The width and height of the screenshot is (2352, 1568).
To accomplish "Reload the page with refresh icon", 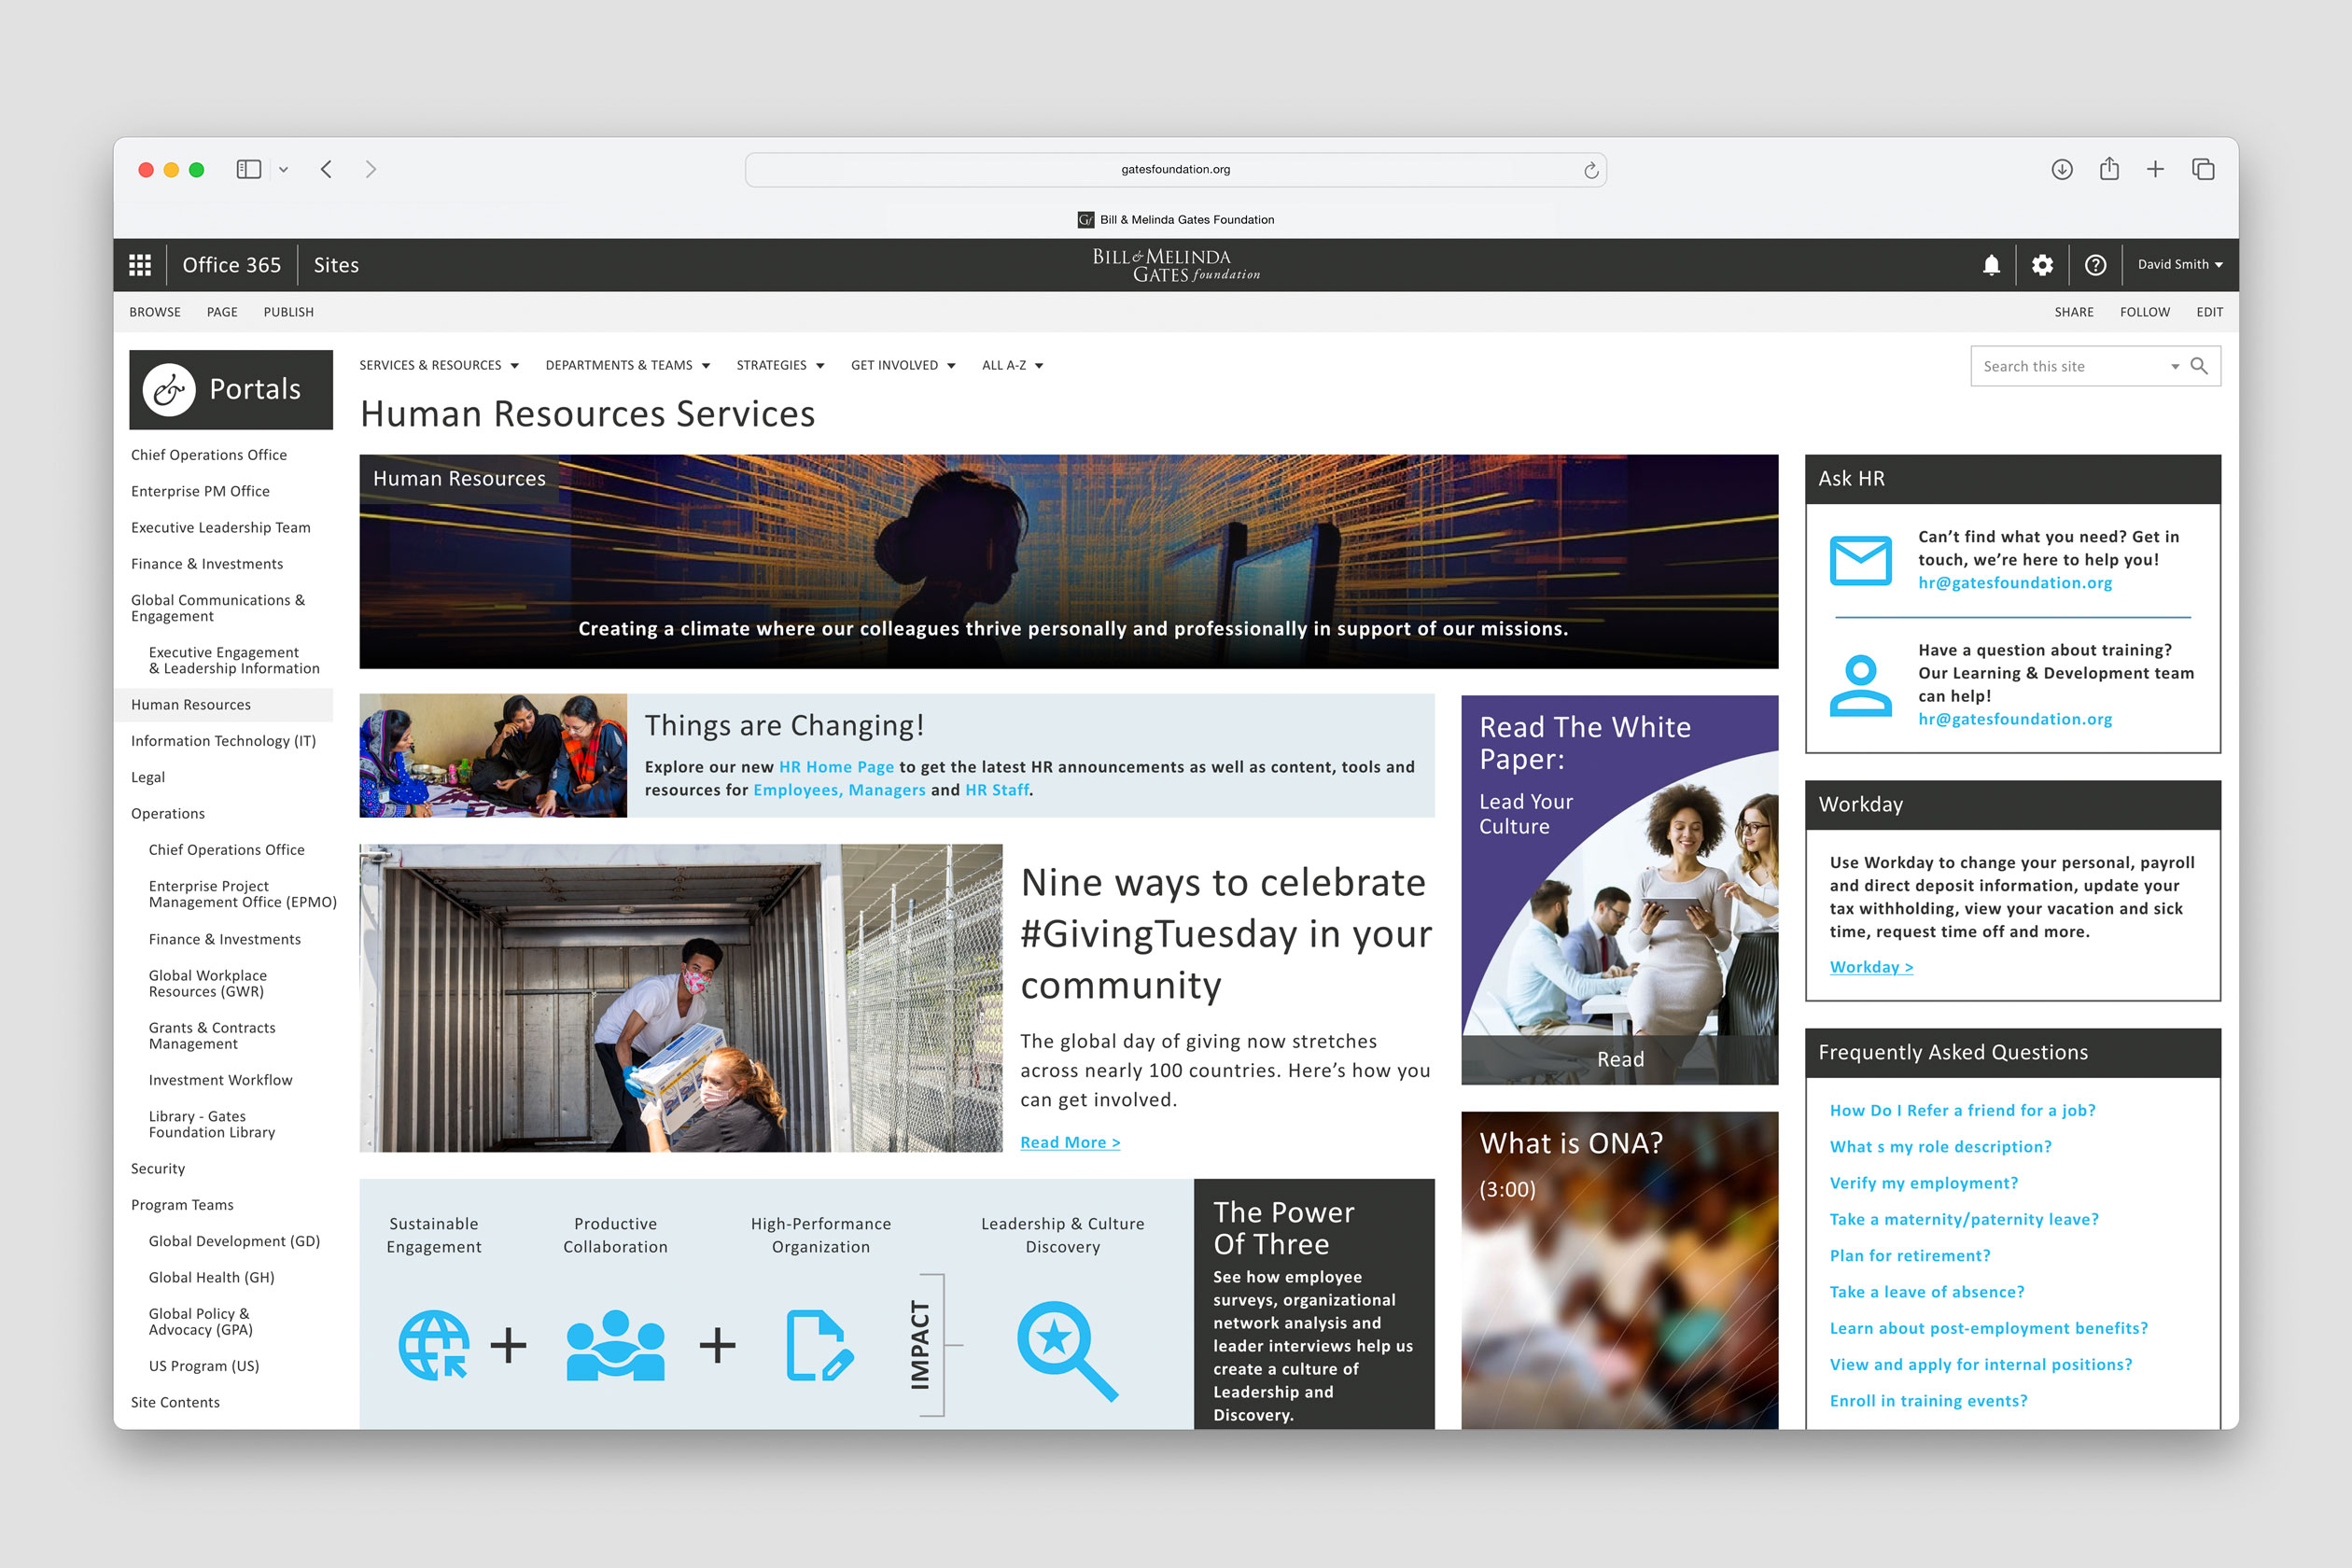I will [1590, 170].
